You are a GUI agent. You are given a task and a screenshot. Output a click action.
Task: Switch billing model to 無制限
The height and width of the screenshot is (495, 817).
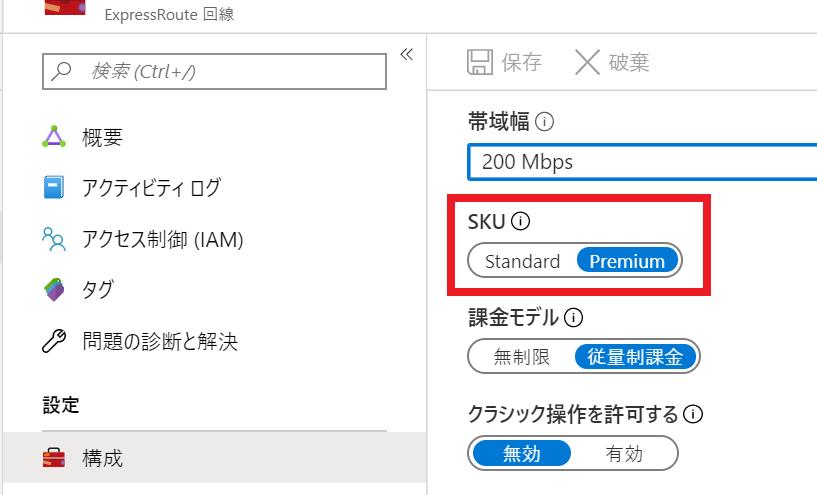(x=521, y=357)
